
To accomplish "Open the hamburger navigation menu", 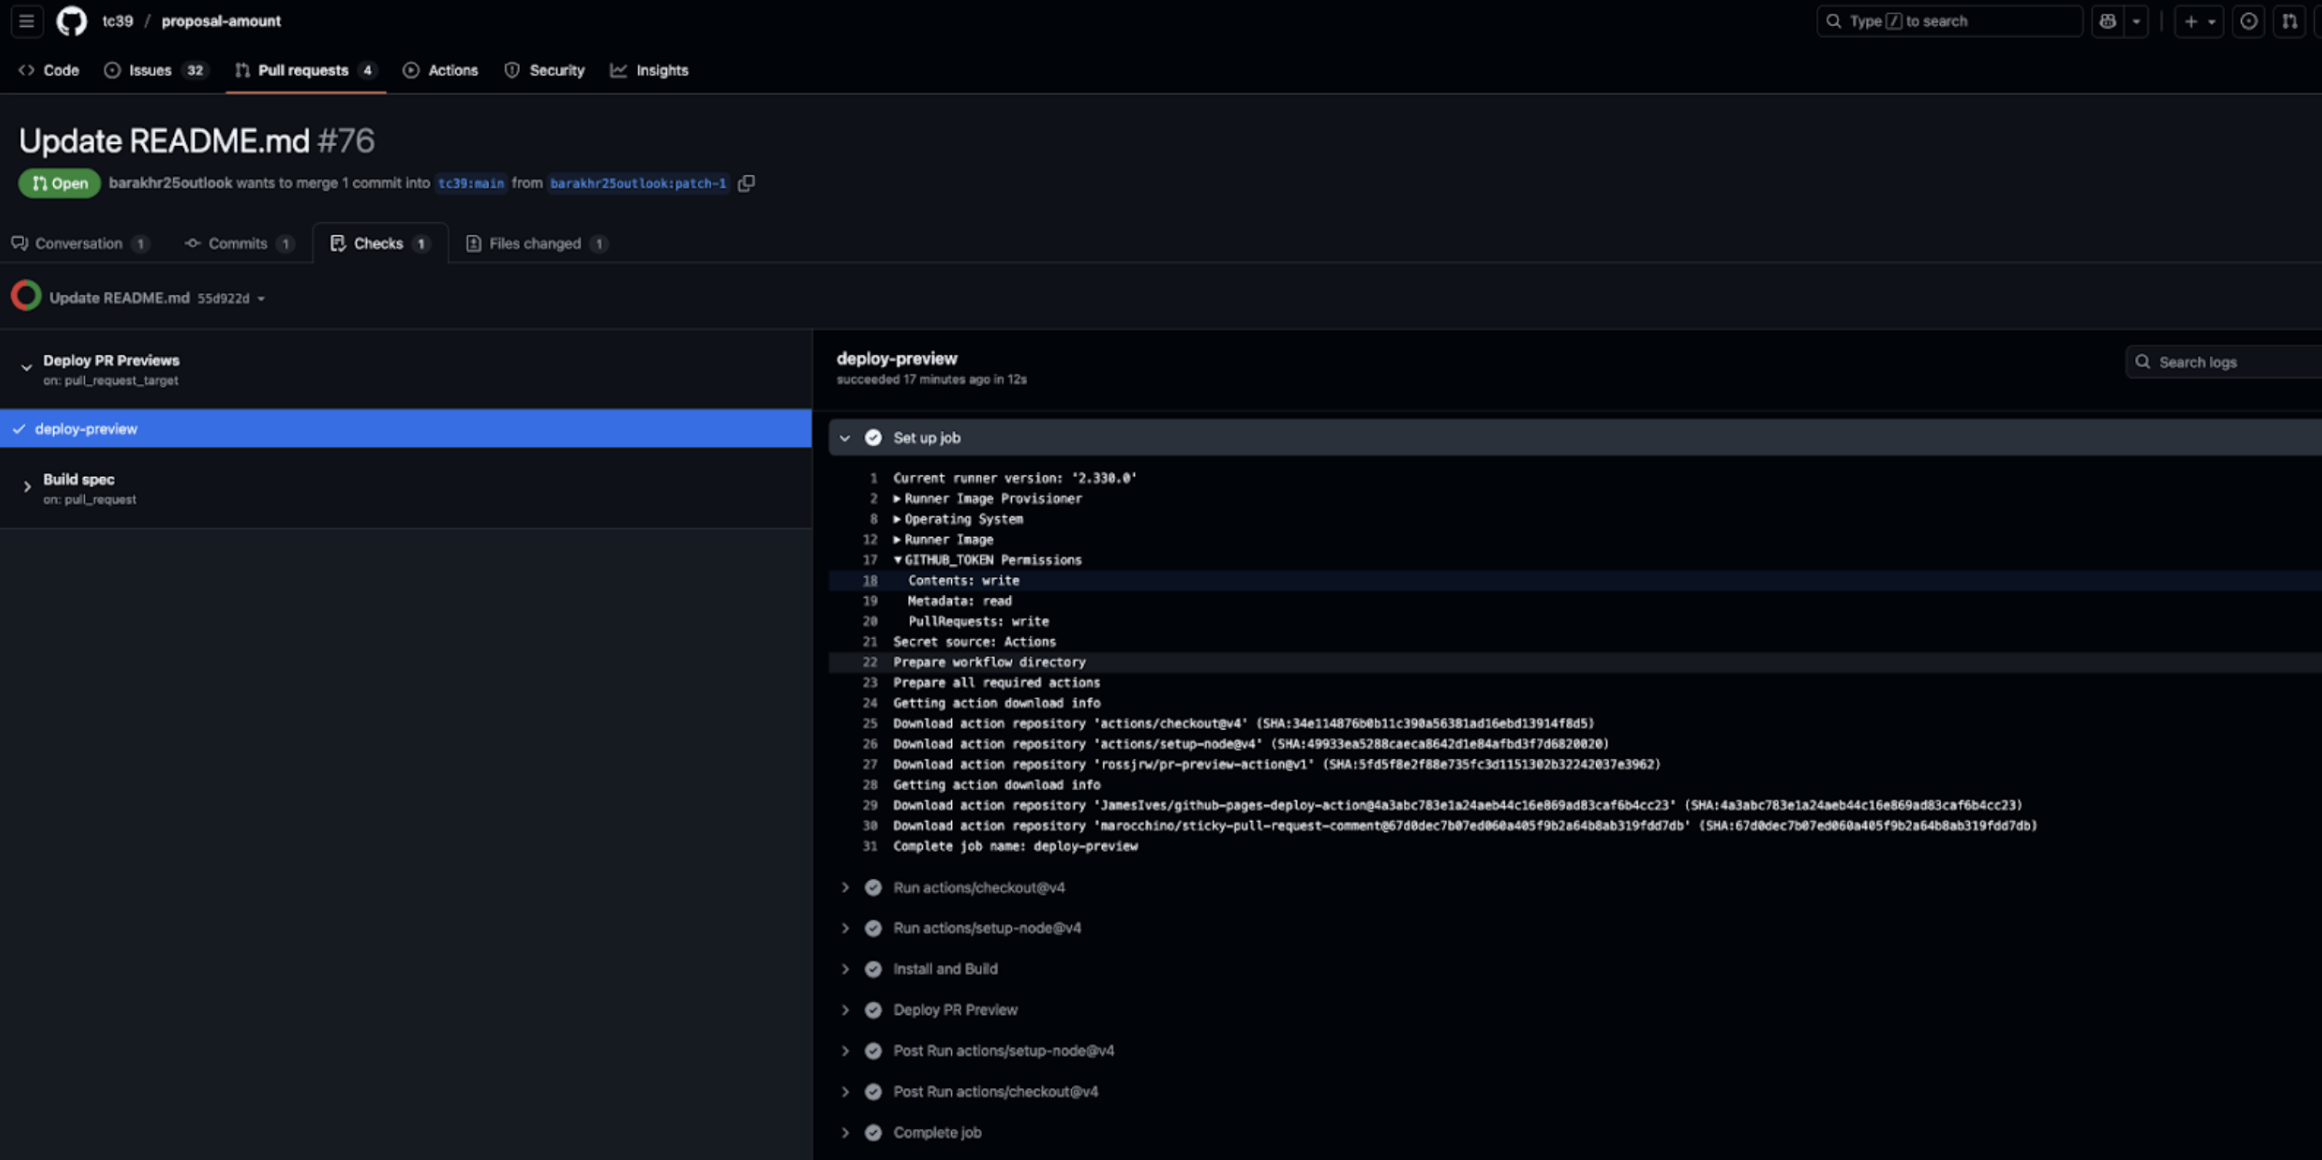I will [27, 21].
